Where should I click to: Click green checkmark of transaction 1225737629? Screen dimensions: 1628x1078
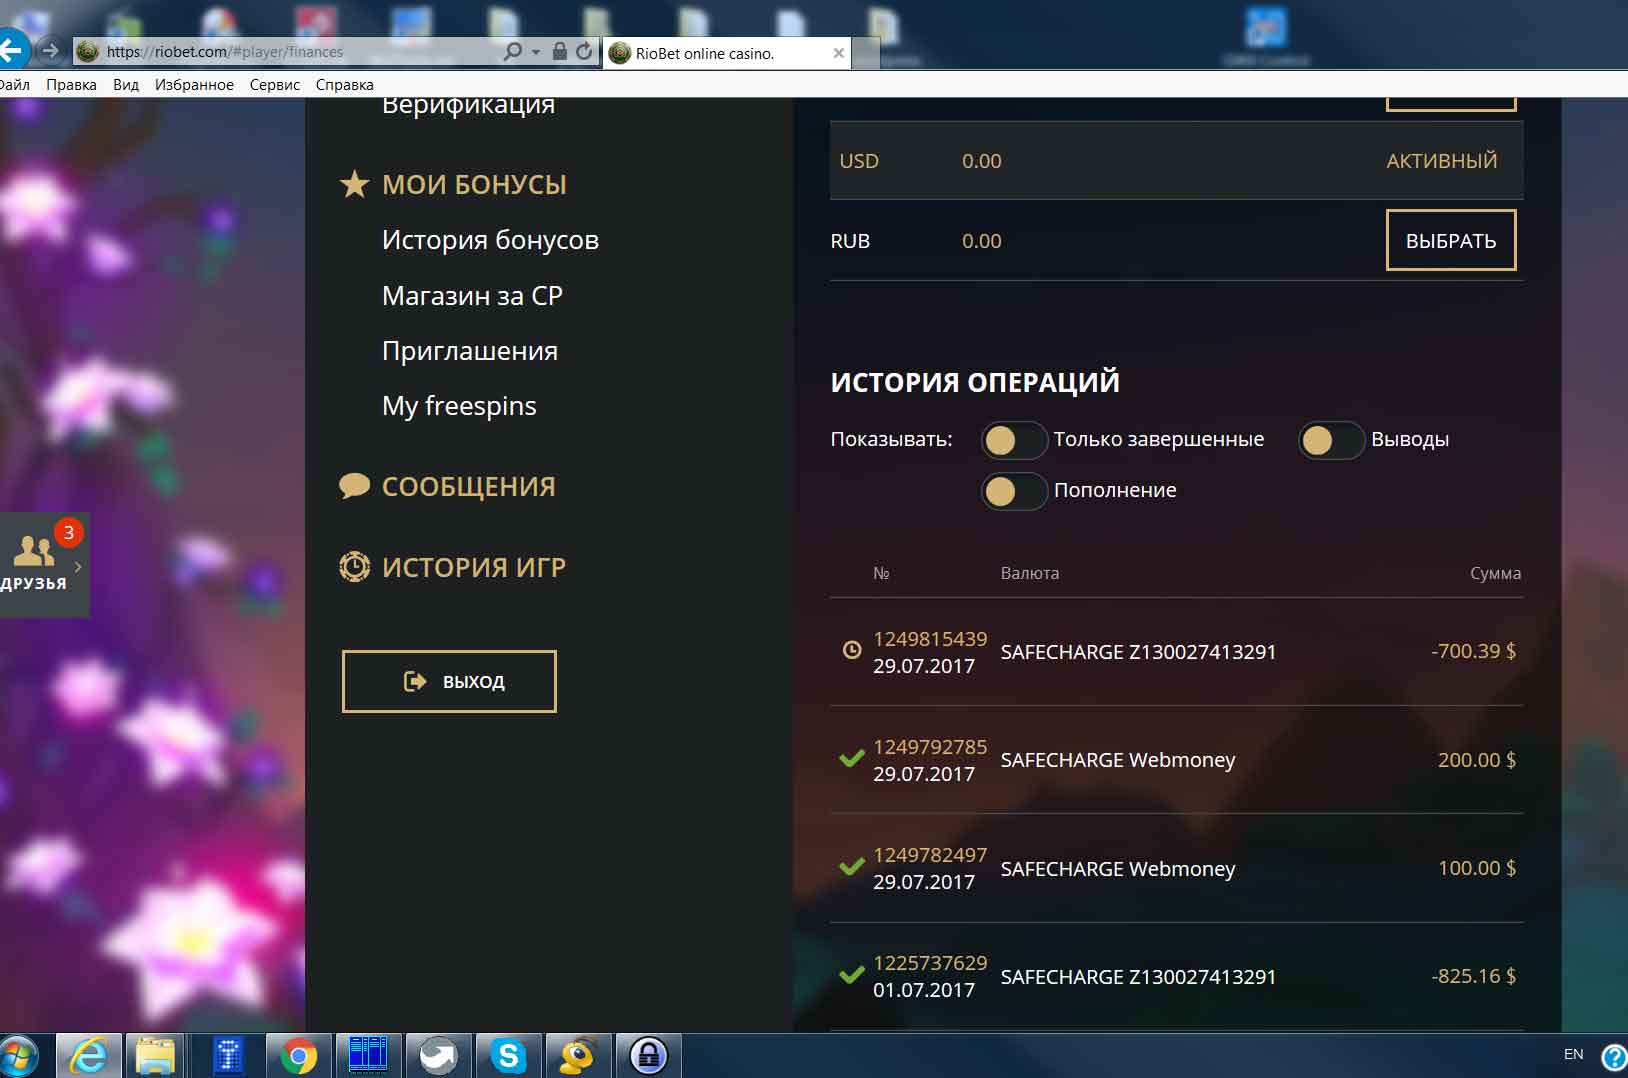pos(852,974)
